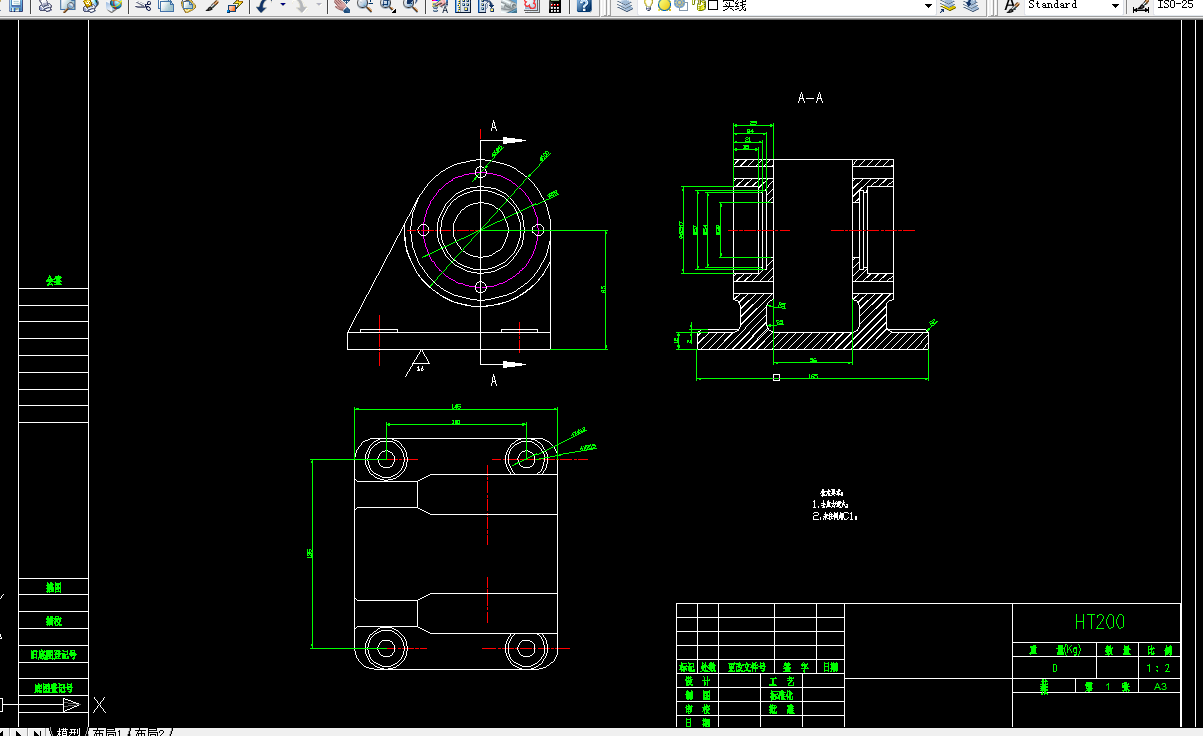Viewport: 1203px width, 736px height.
Task: Switch to the 布局1 layout tab
Action: tap(107, 732)
